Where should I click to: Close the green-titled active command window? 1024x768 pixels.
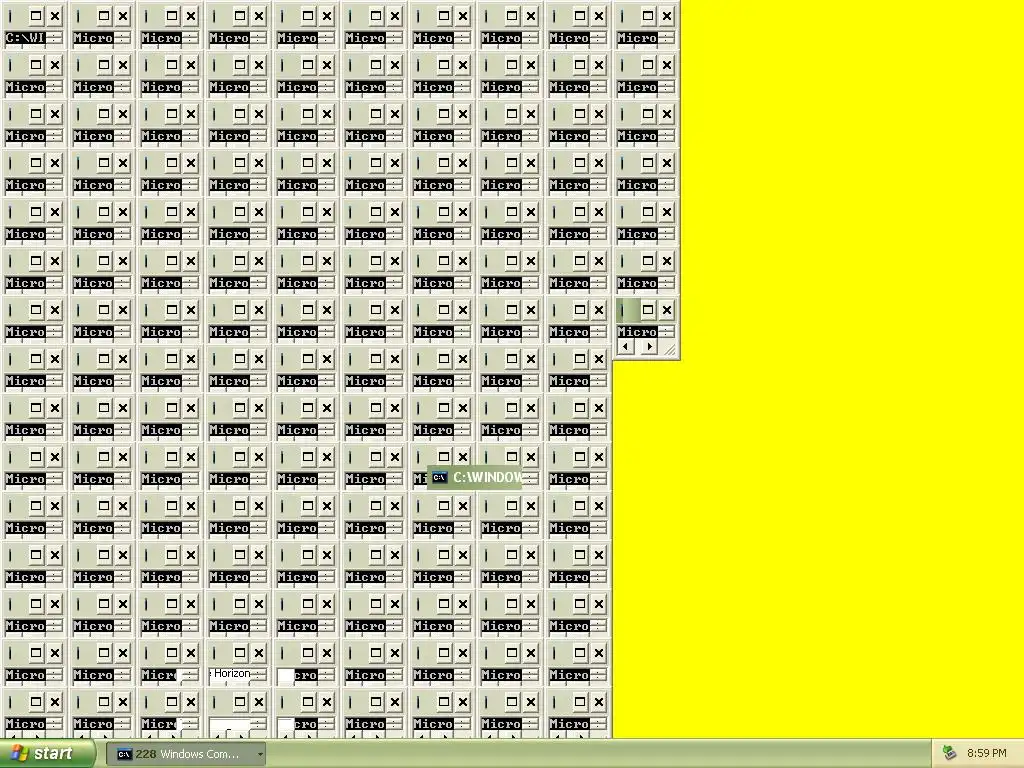(x=666, y=310)
